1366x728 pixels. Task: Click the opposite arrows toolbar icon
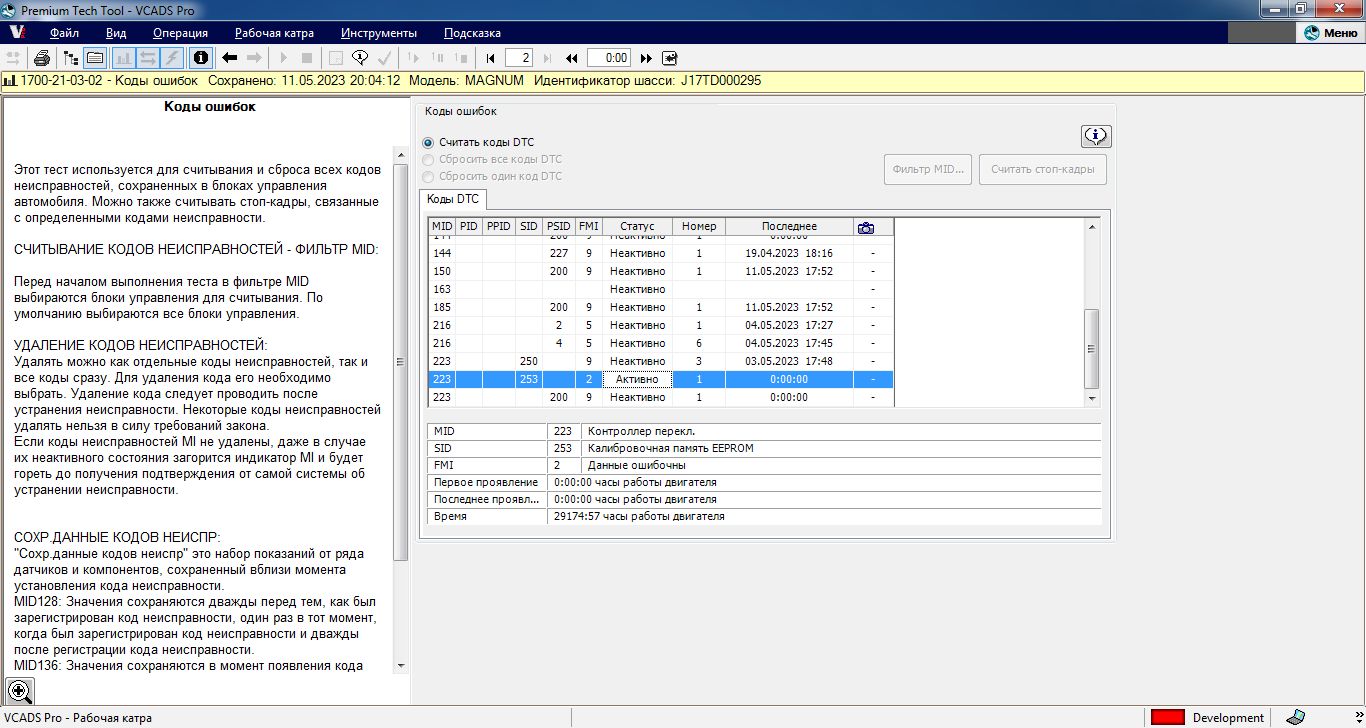148,58
